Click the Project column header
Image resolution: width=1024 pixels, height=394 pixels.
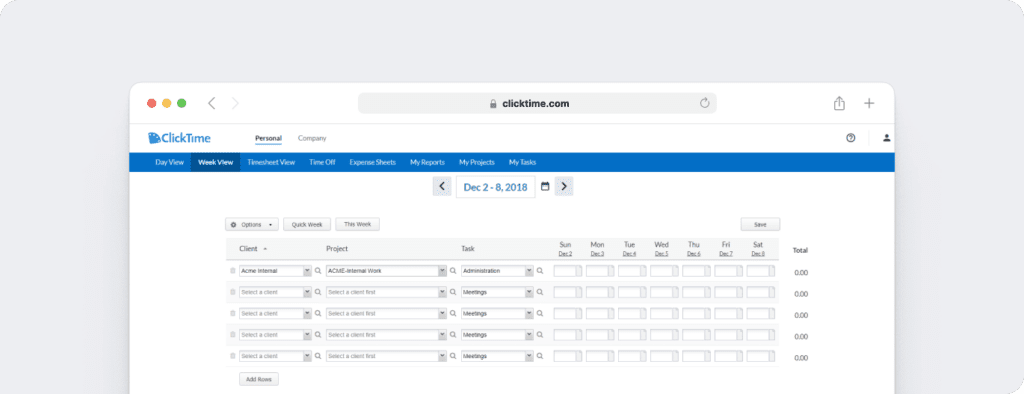tap(337, 249)
